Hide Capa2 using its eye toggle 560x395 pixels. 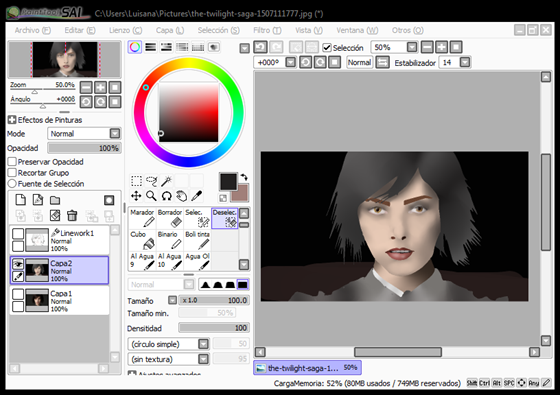point(18,264)
